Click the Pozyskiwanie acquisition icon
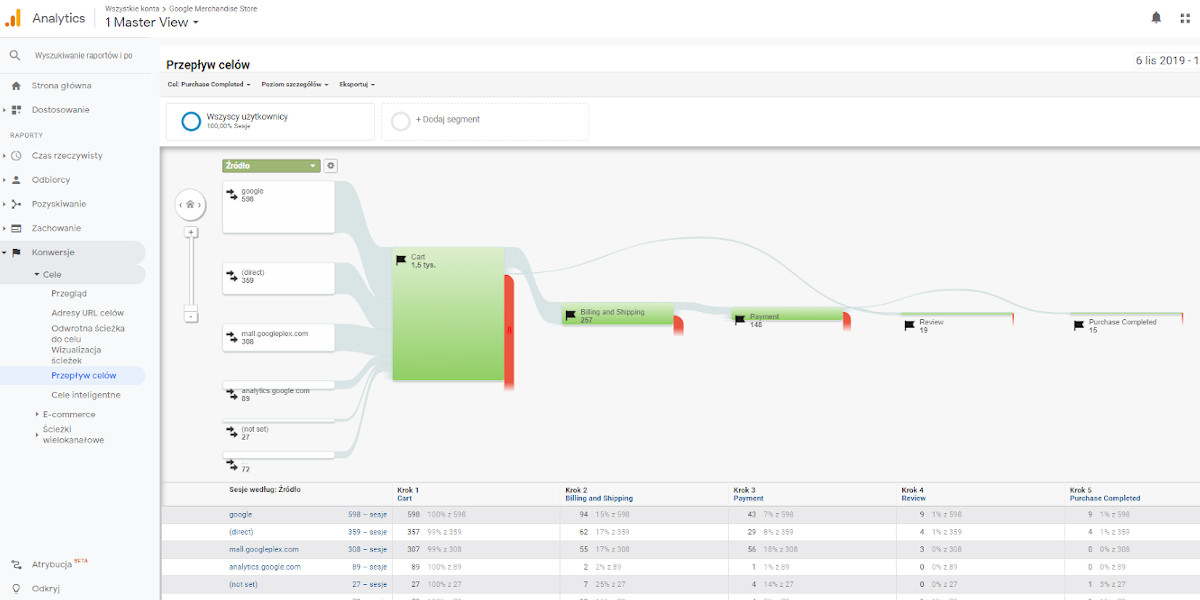 click(x=16, y=204)
